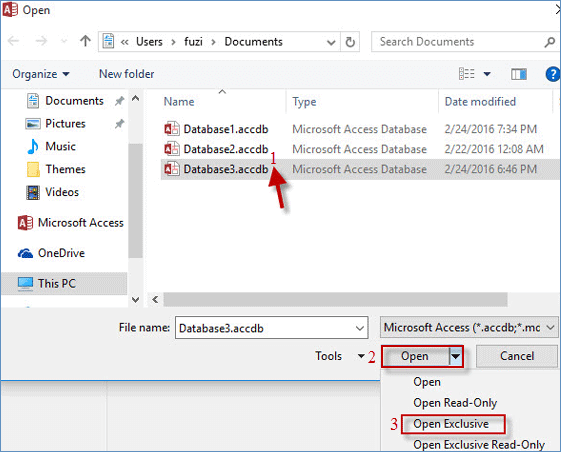Click navigation pane scroll up arrow

tap(135, 98)
